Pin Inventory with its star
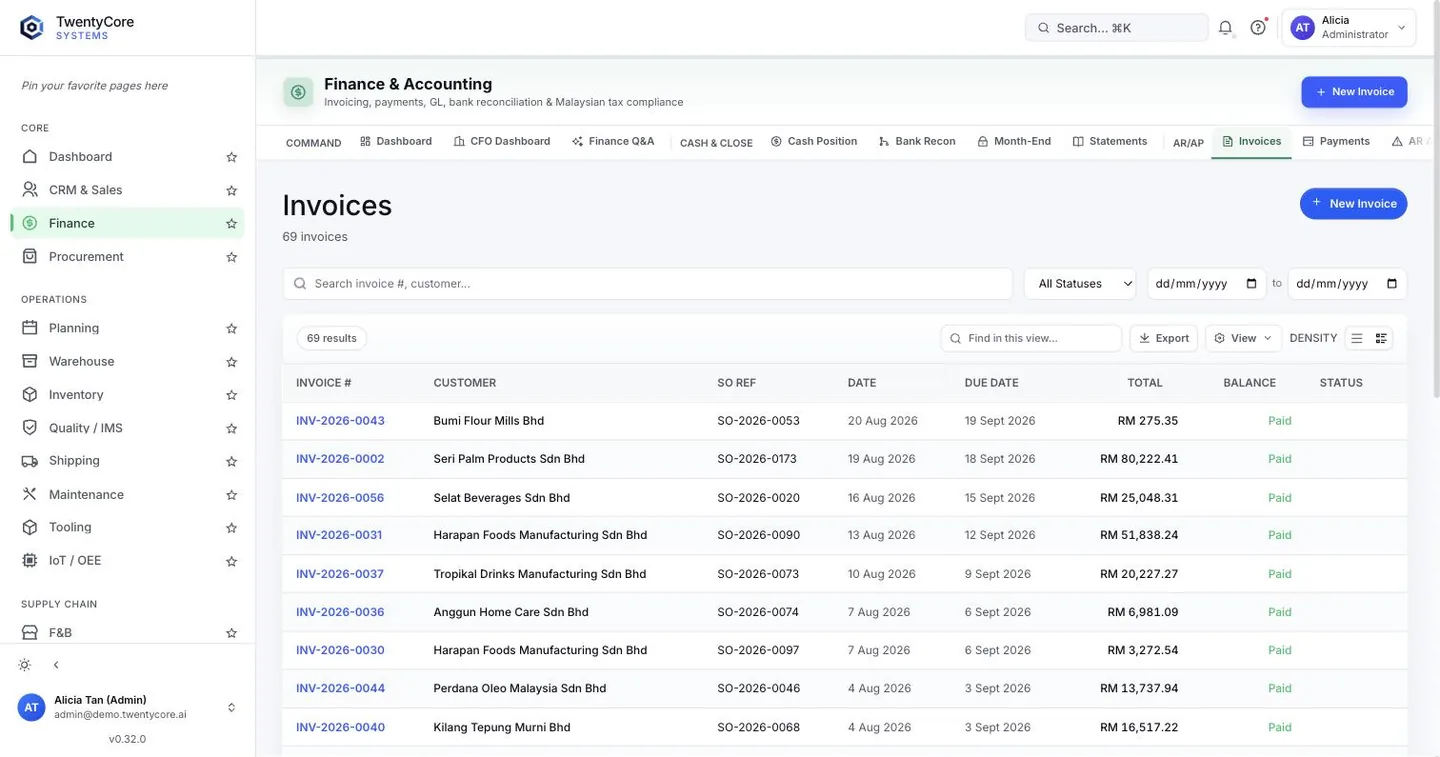The height and width of the screenshot is (757, 1440). (x=231, y=395)
